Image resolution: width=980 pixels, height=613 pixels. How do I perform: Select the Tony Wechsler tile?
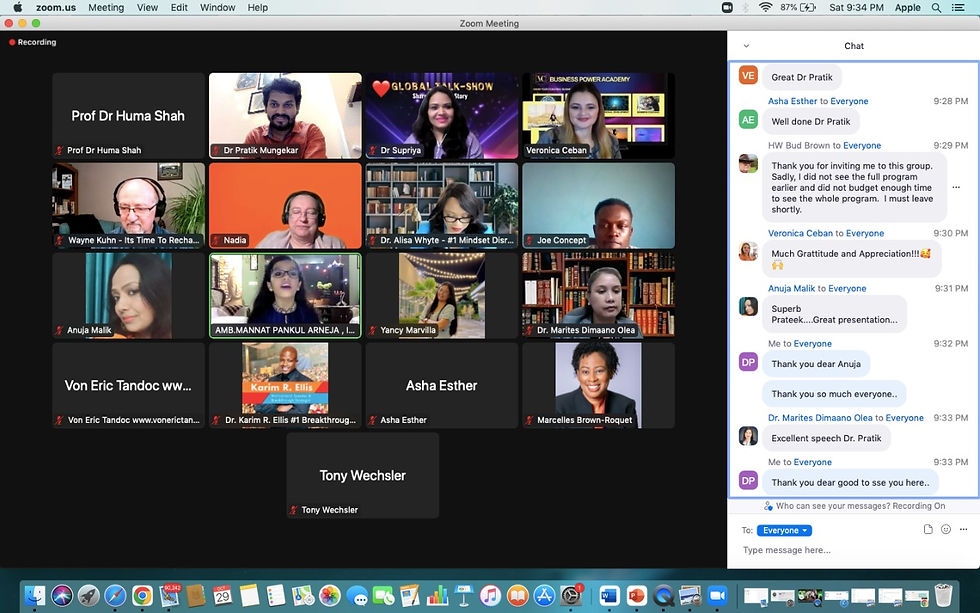pos(362,476)
